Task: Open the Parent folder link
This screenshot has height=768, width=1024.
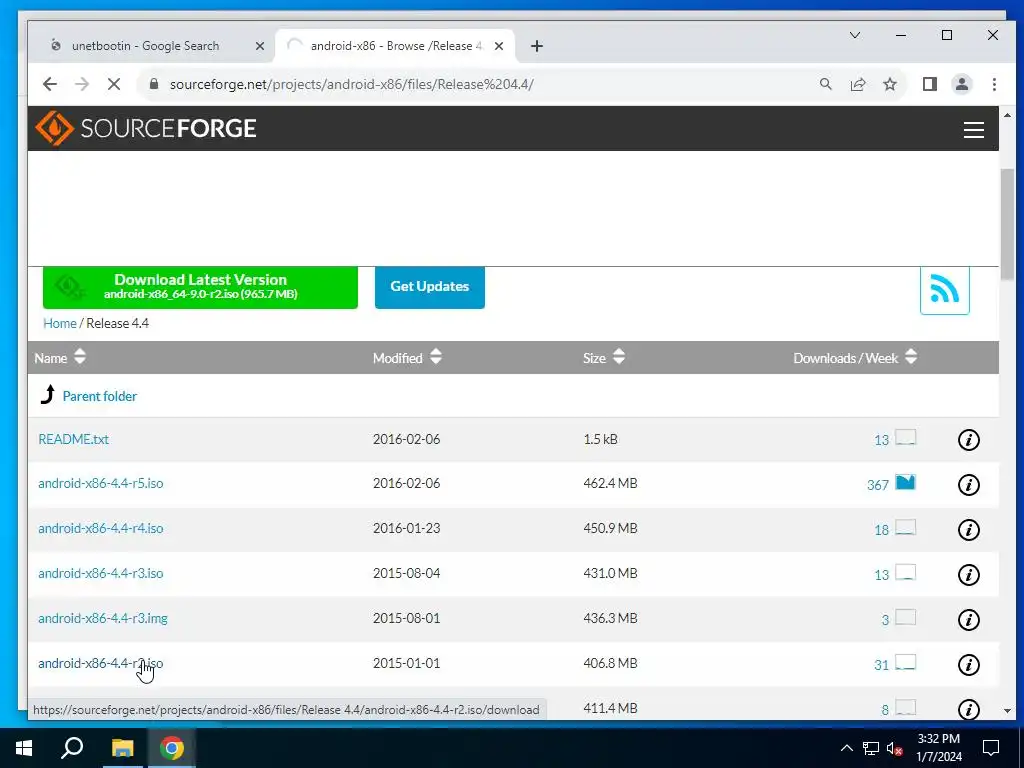Action: click(99, 396)
